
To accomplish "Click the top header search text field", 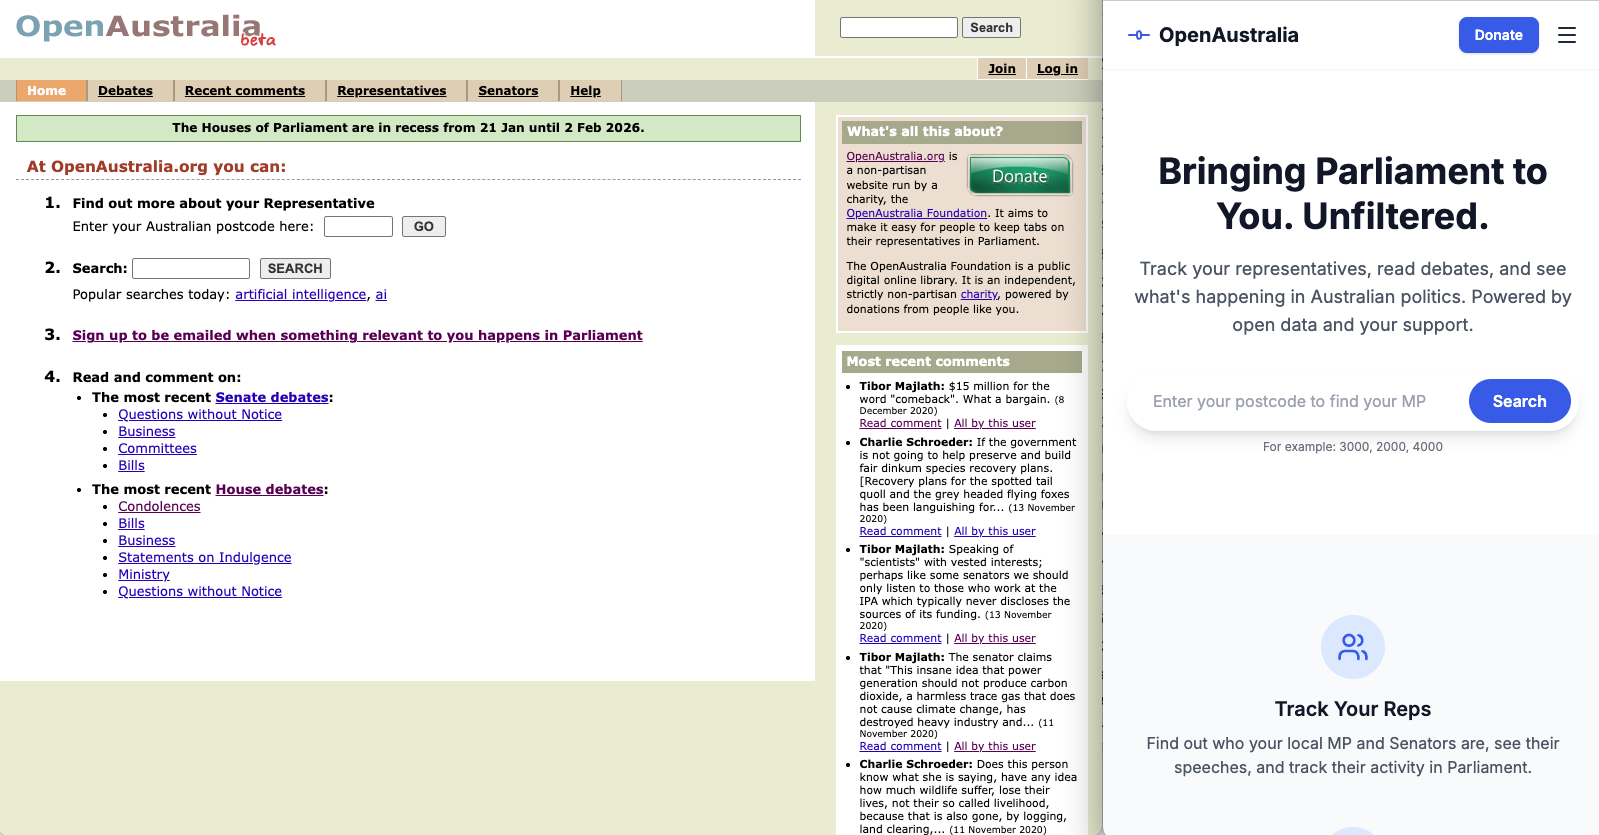I will (x=898, y=28).
